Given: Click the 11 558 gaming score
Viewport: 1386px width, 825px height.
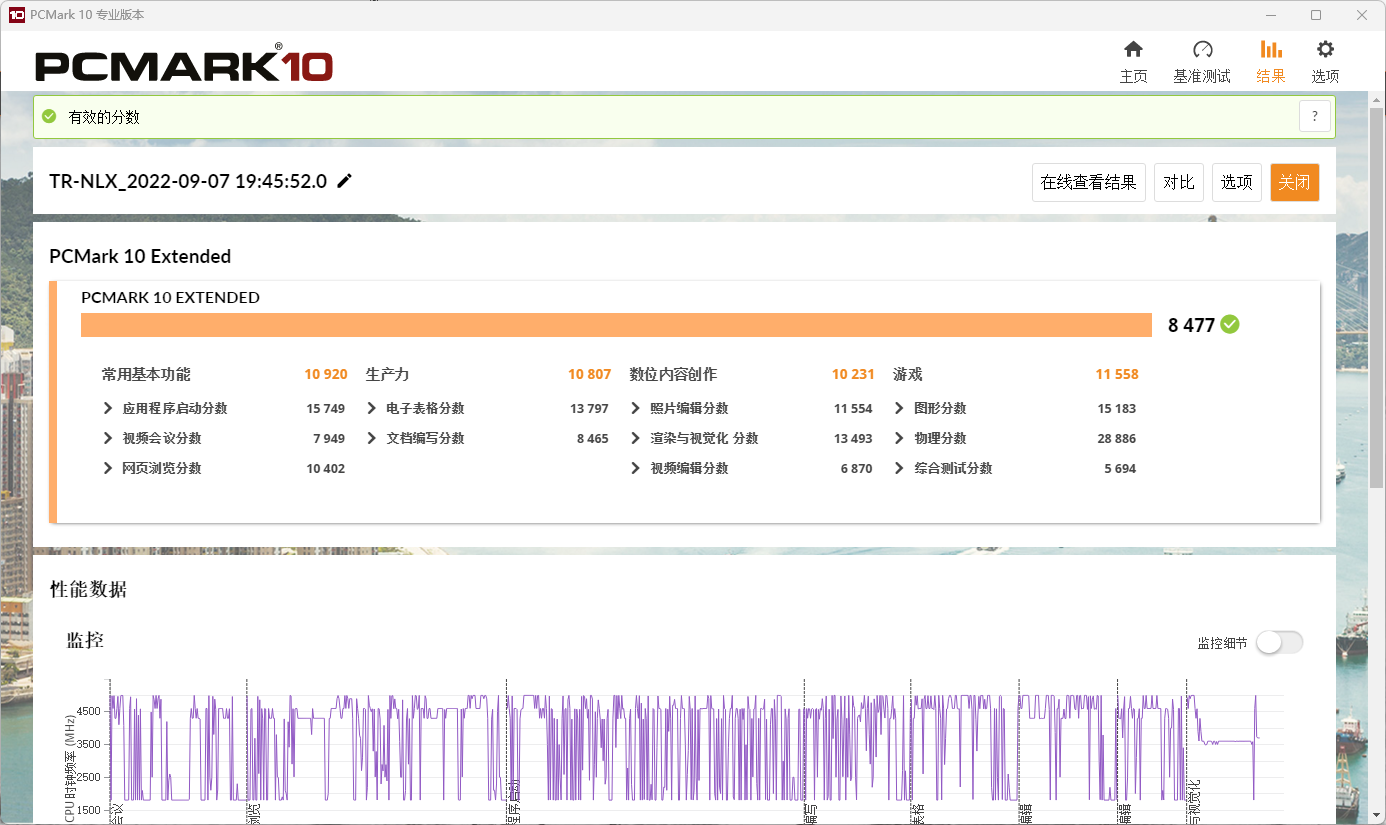Looking at the screenshot, I should click(1117, 374).
